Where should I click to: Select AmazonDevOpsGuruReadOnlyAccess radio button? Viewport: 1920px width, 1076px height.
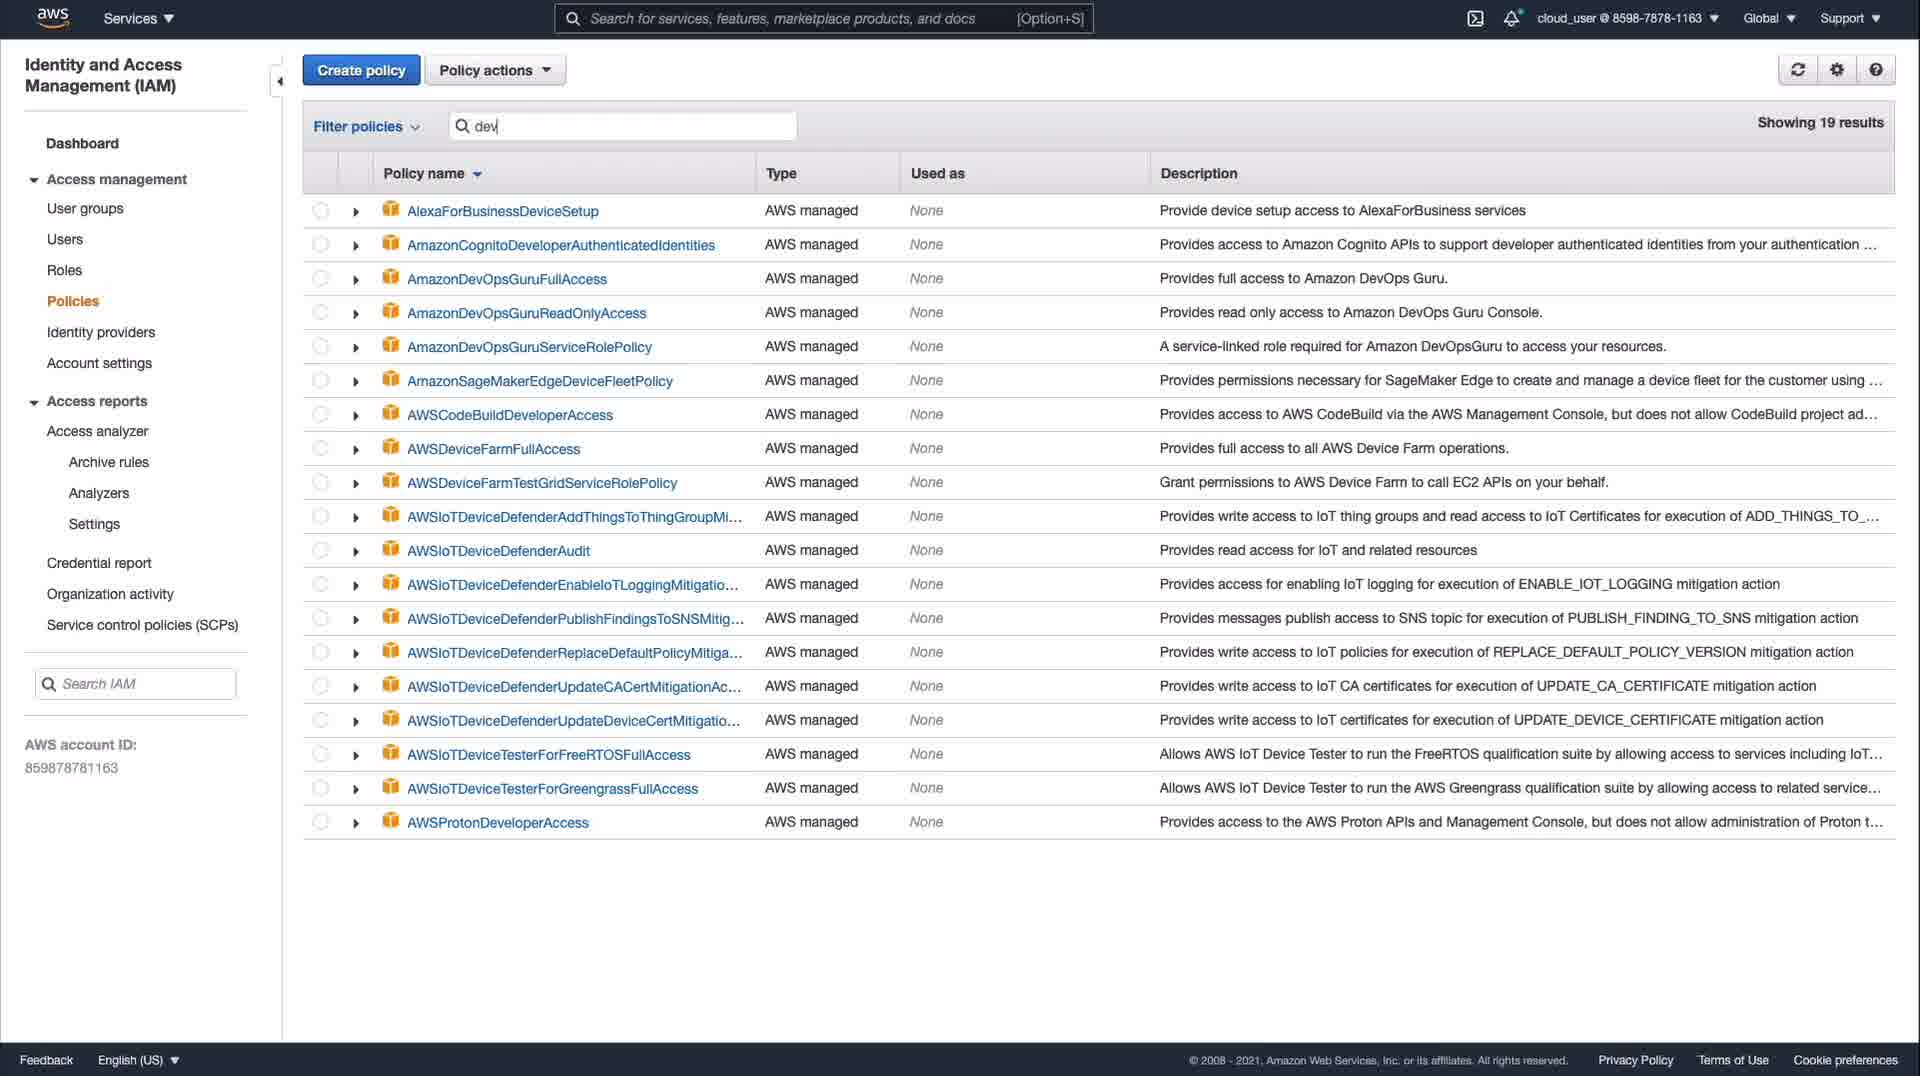(x=320, y=312)
